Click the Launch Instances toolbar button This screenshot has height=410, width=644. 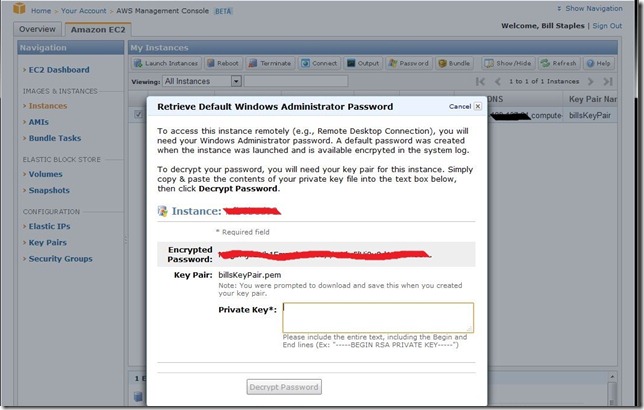click(x=166, y=63)
